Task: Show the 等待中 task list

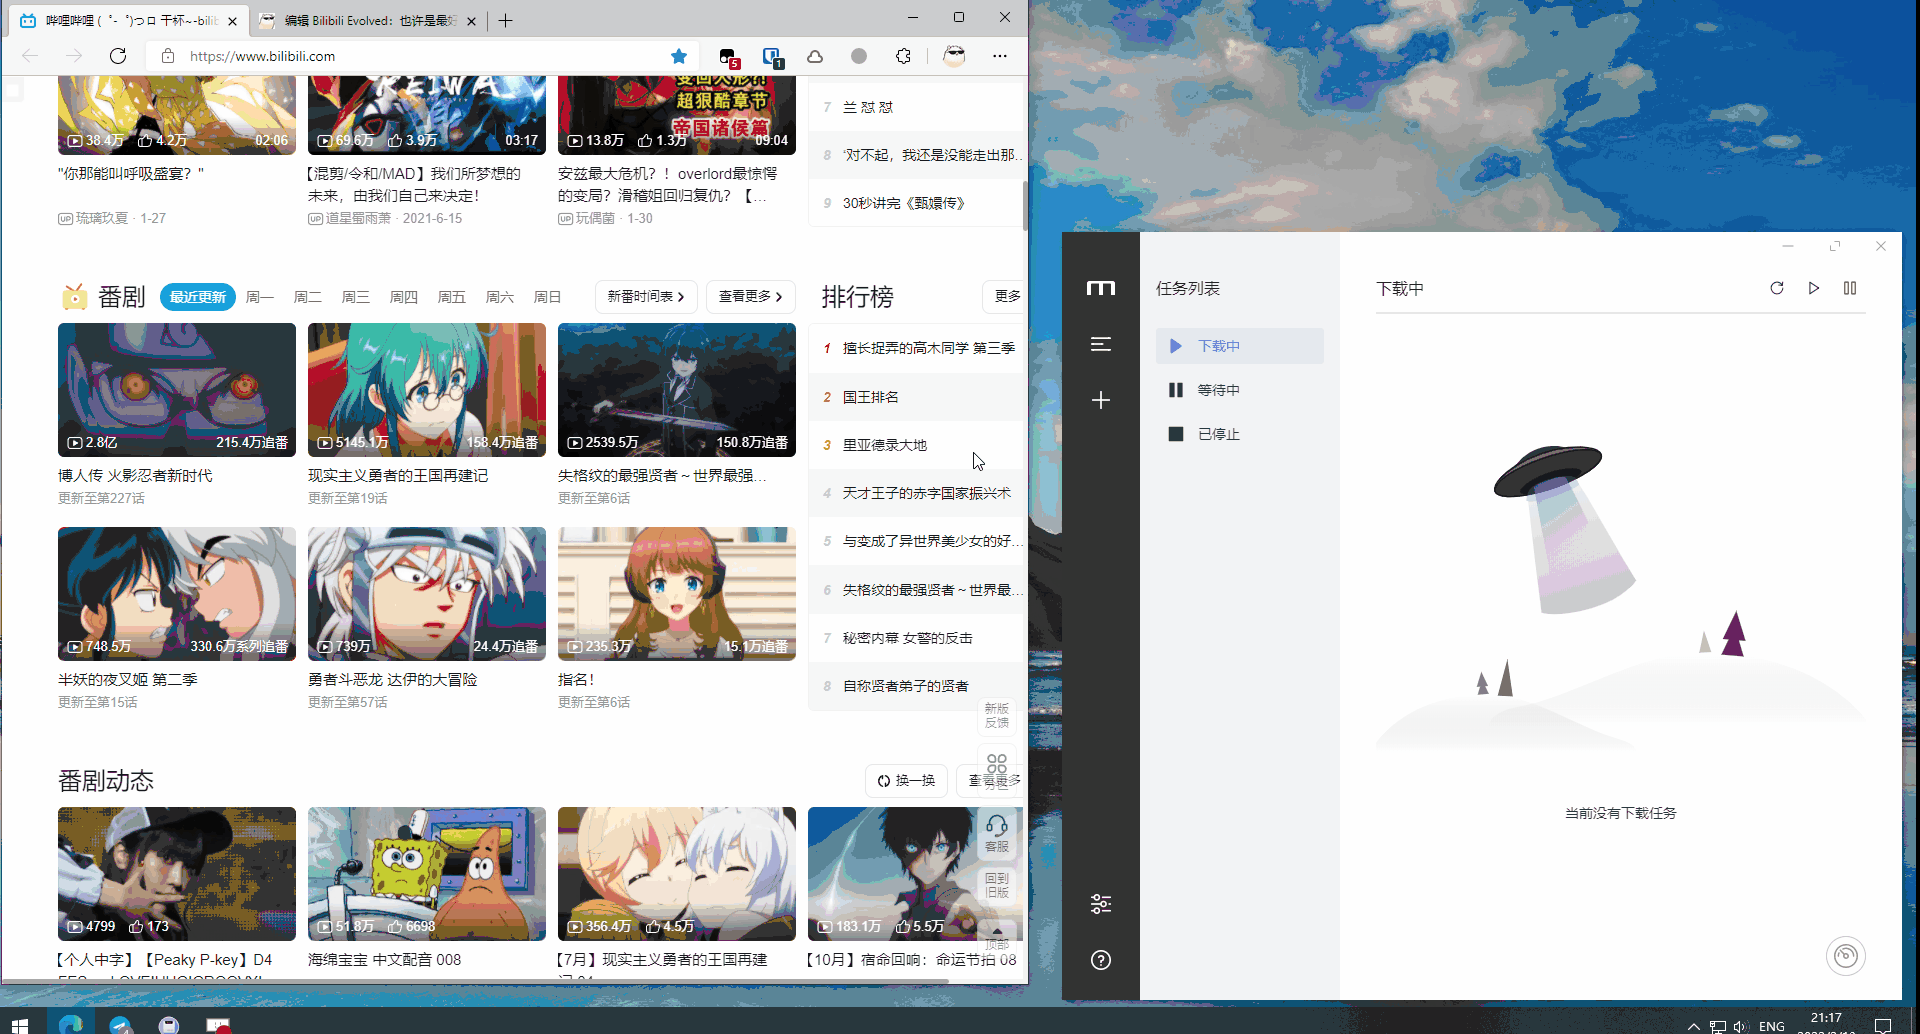Action: point(1240,390)
